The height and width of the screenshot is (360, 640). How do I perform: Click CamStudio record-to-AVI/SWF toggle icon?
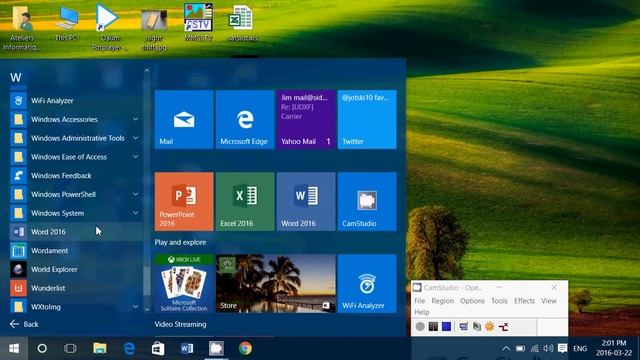point(477,327)
